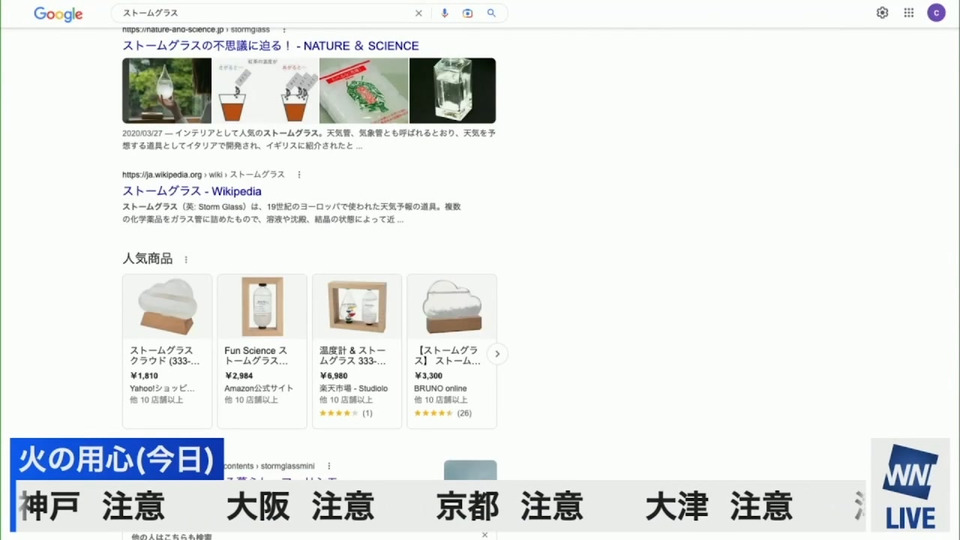960x540 pixels.
Task: Open the three-dot menu beside the ja.wikipedia.org URL
Action: (299, 174)
